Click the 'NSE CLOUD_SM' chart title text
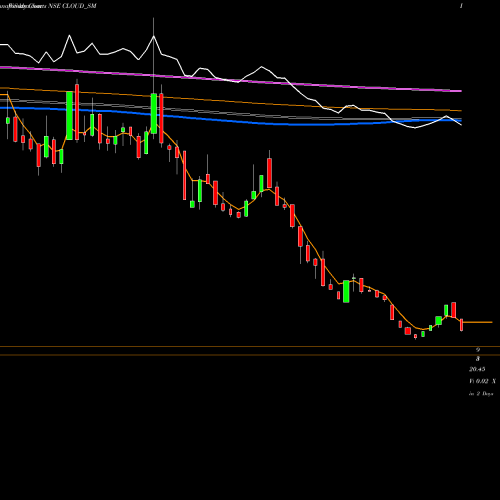This screenshot has width=500, height=500. [72, 6]
